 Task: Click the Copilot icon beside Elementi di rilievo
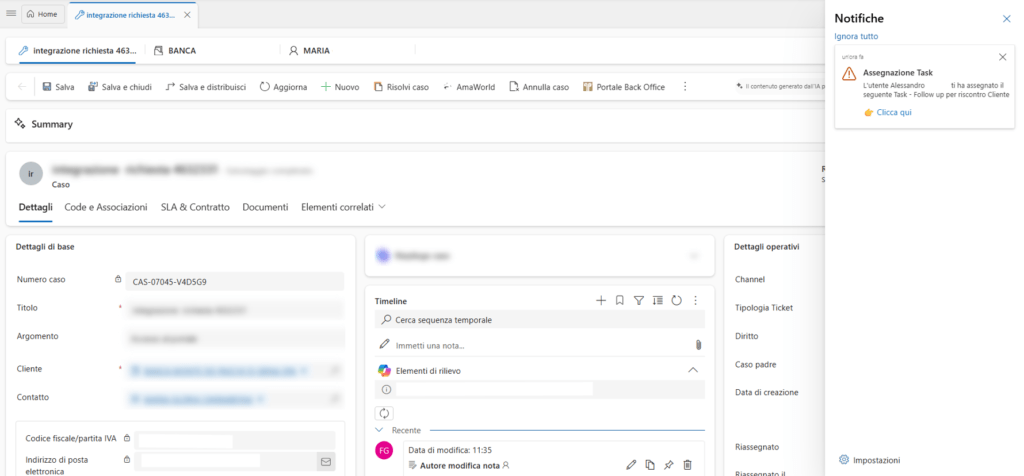[x=385, y=370]
